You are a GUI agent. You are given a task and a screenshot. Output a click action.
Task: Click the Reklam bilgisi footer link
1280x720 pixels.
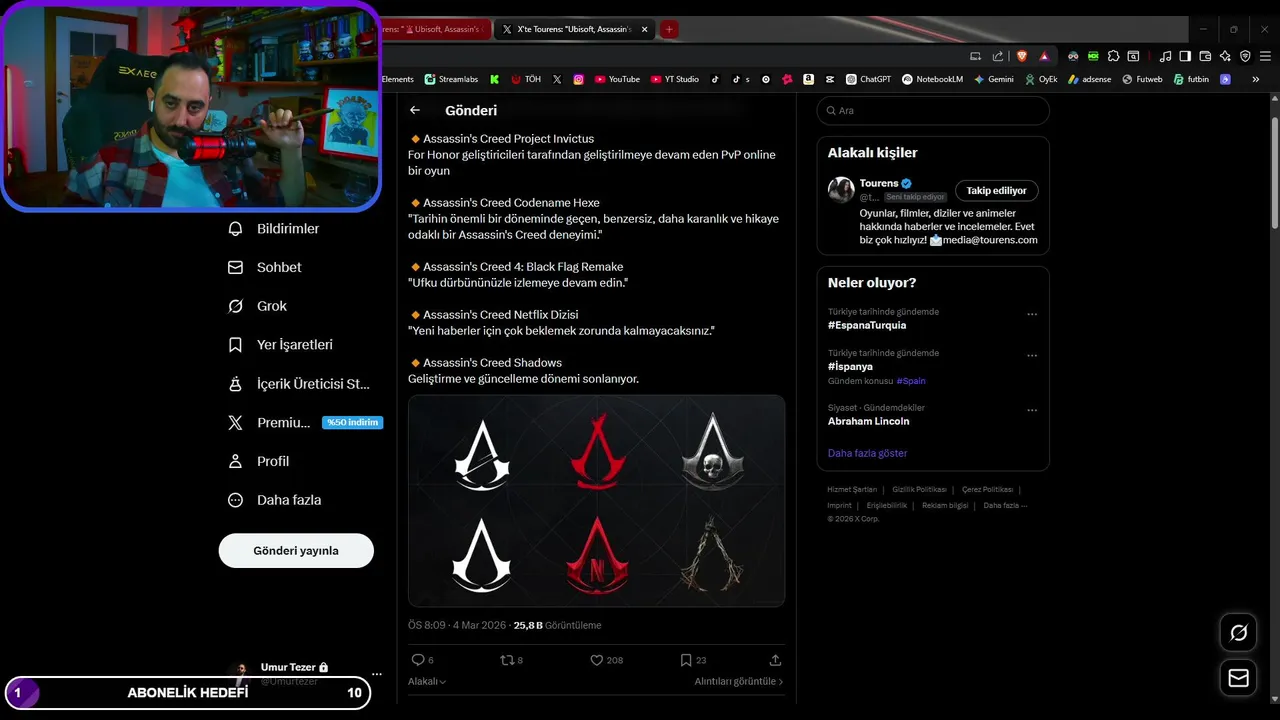pos(945,505)
